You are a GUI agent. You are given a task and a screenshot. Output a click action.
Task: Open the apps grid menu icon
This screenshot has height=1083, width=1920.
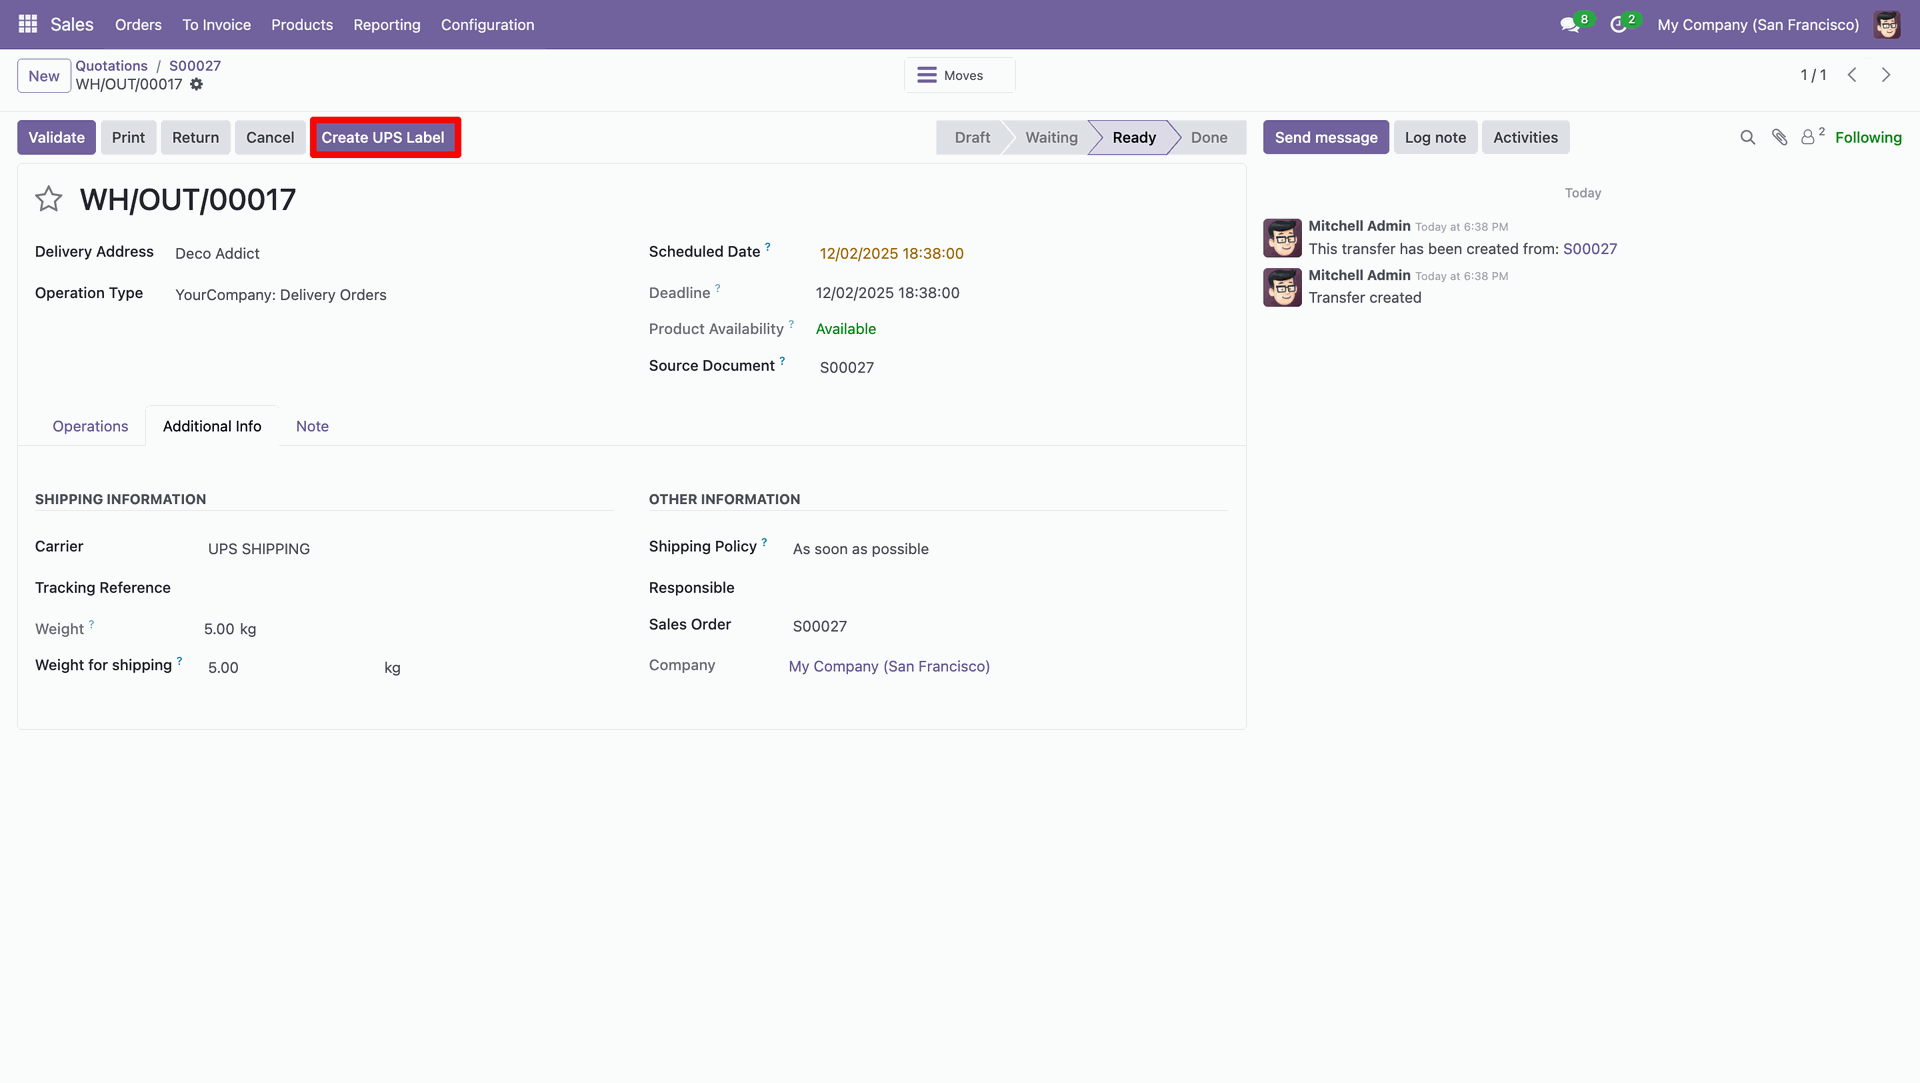[x=28, y=24]
